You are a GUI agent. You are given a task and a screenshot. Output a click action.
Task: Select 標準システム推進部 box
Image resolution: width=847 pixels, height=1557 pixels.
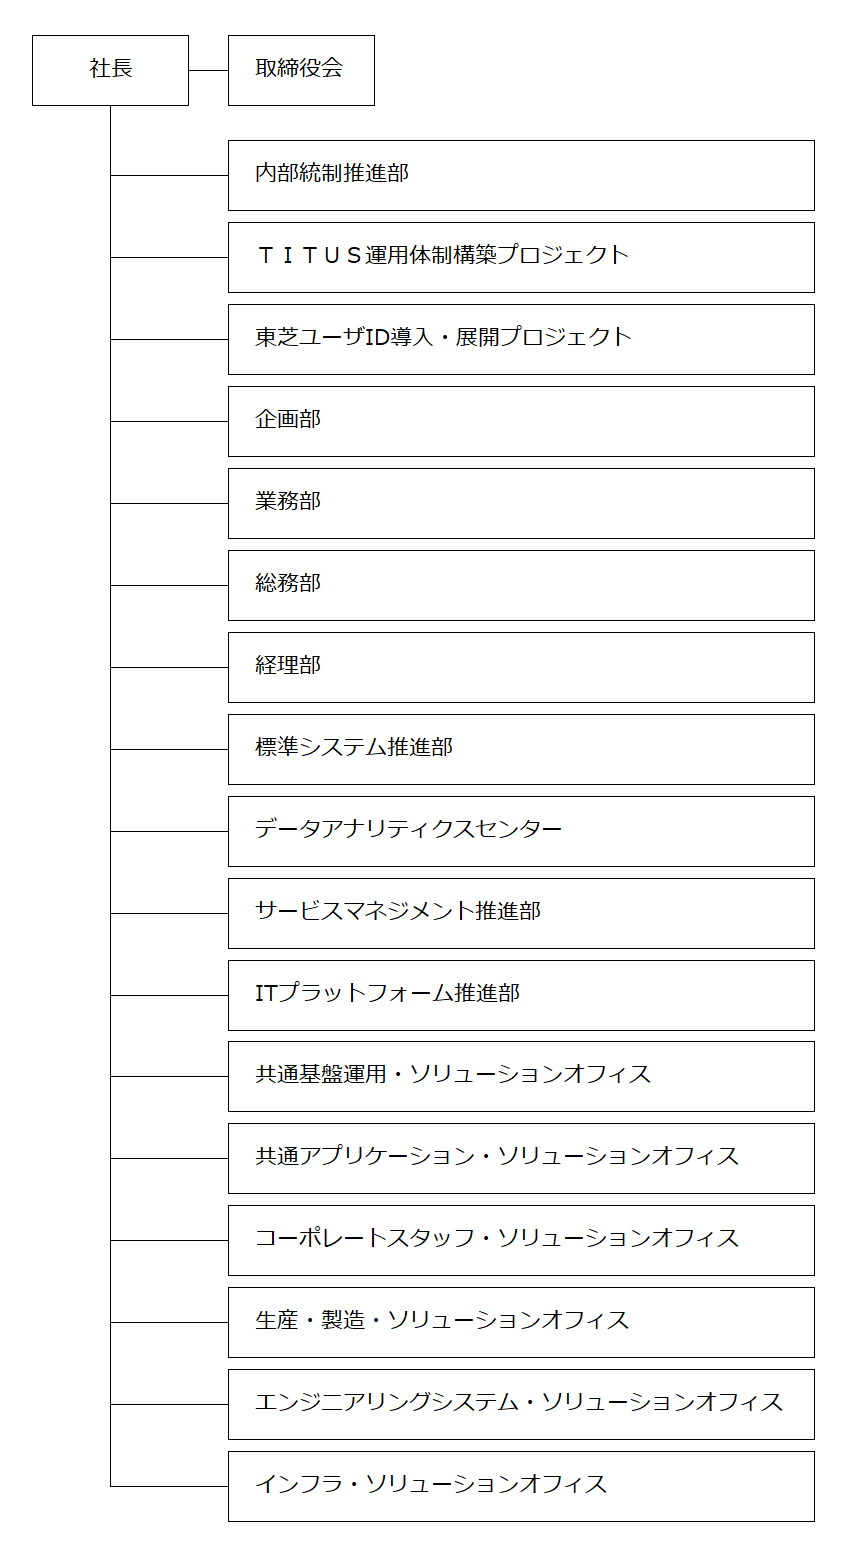click(521, 749)
